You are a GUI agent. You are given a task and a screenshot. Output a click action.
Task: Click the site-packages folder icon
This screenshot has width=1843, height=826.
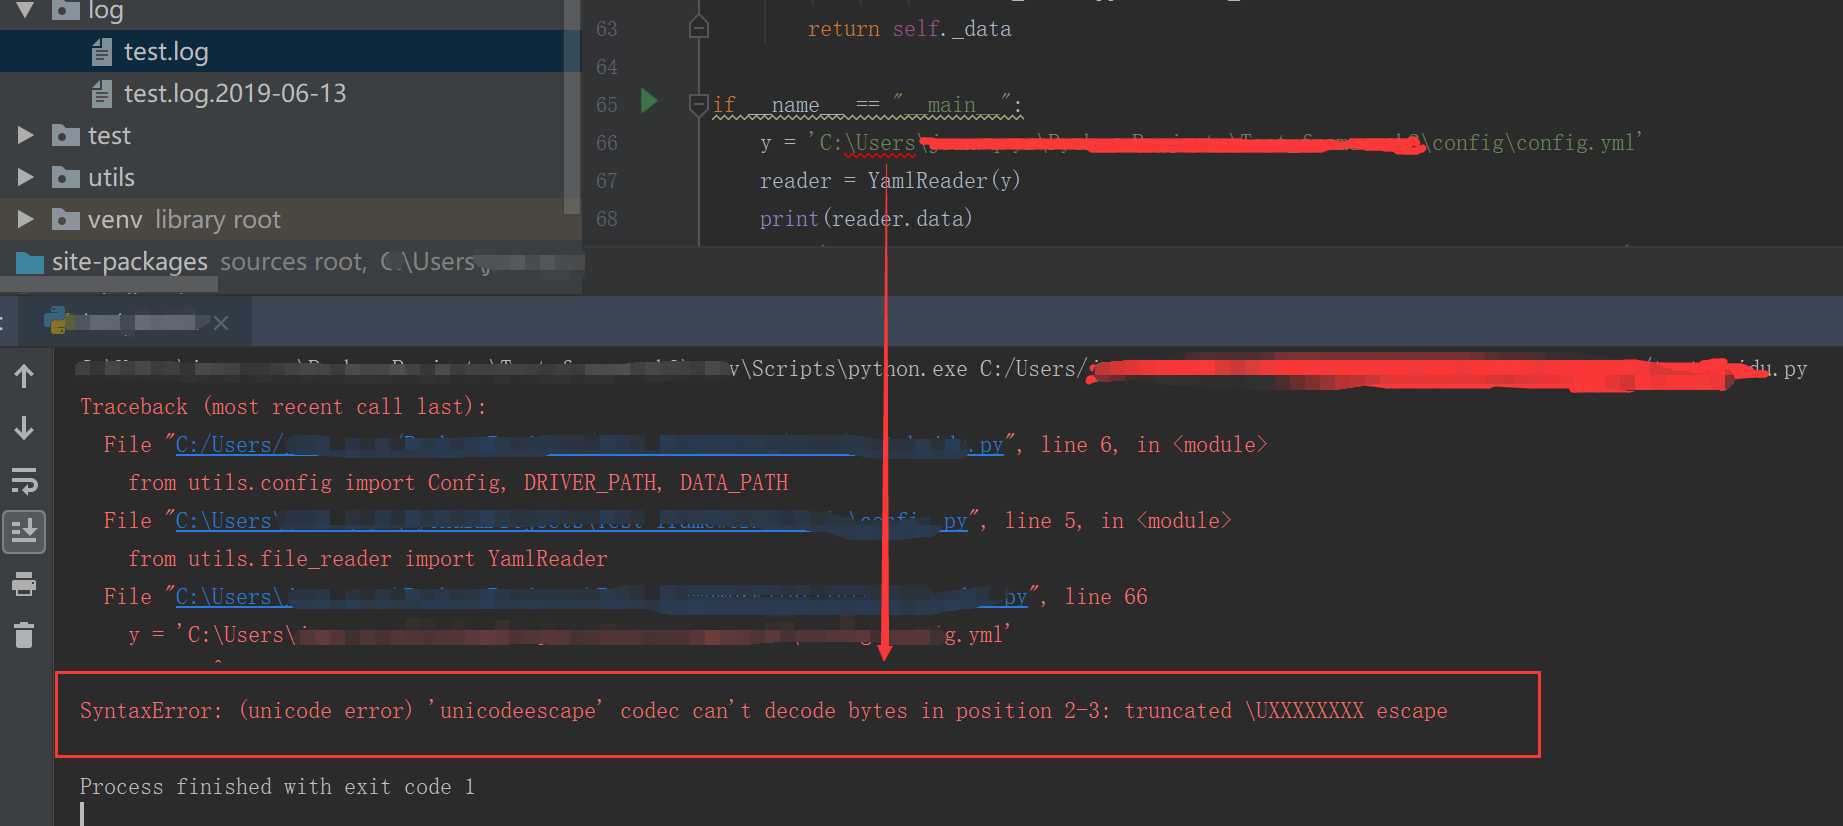tap(30, 263)
